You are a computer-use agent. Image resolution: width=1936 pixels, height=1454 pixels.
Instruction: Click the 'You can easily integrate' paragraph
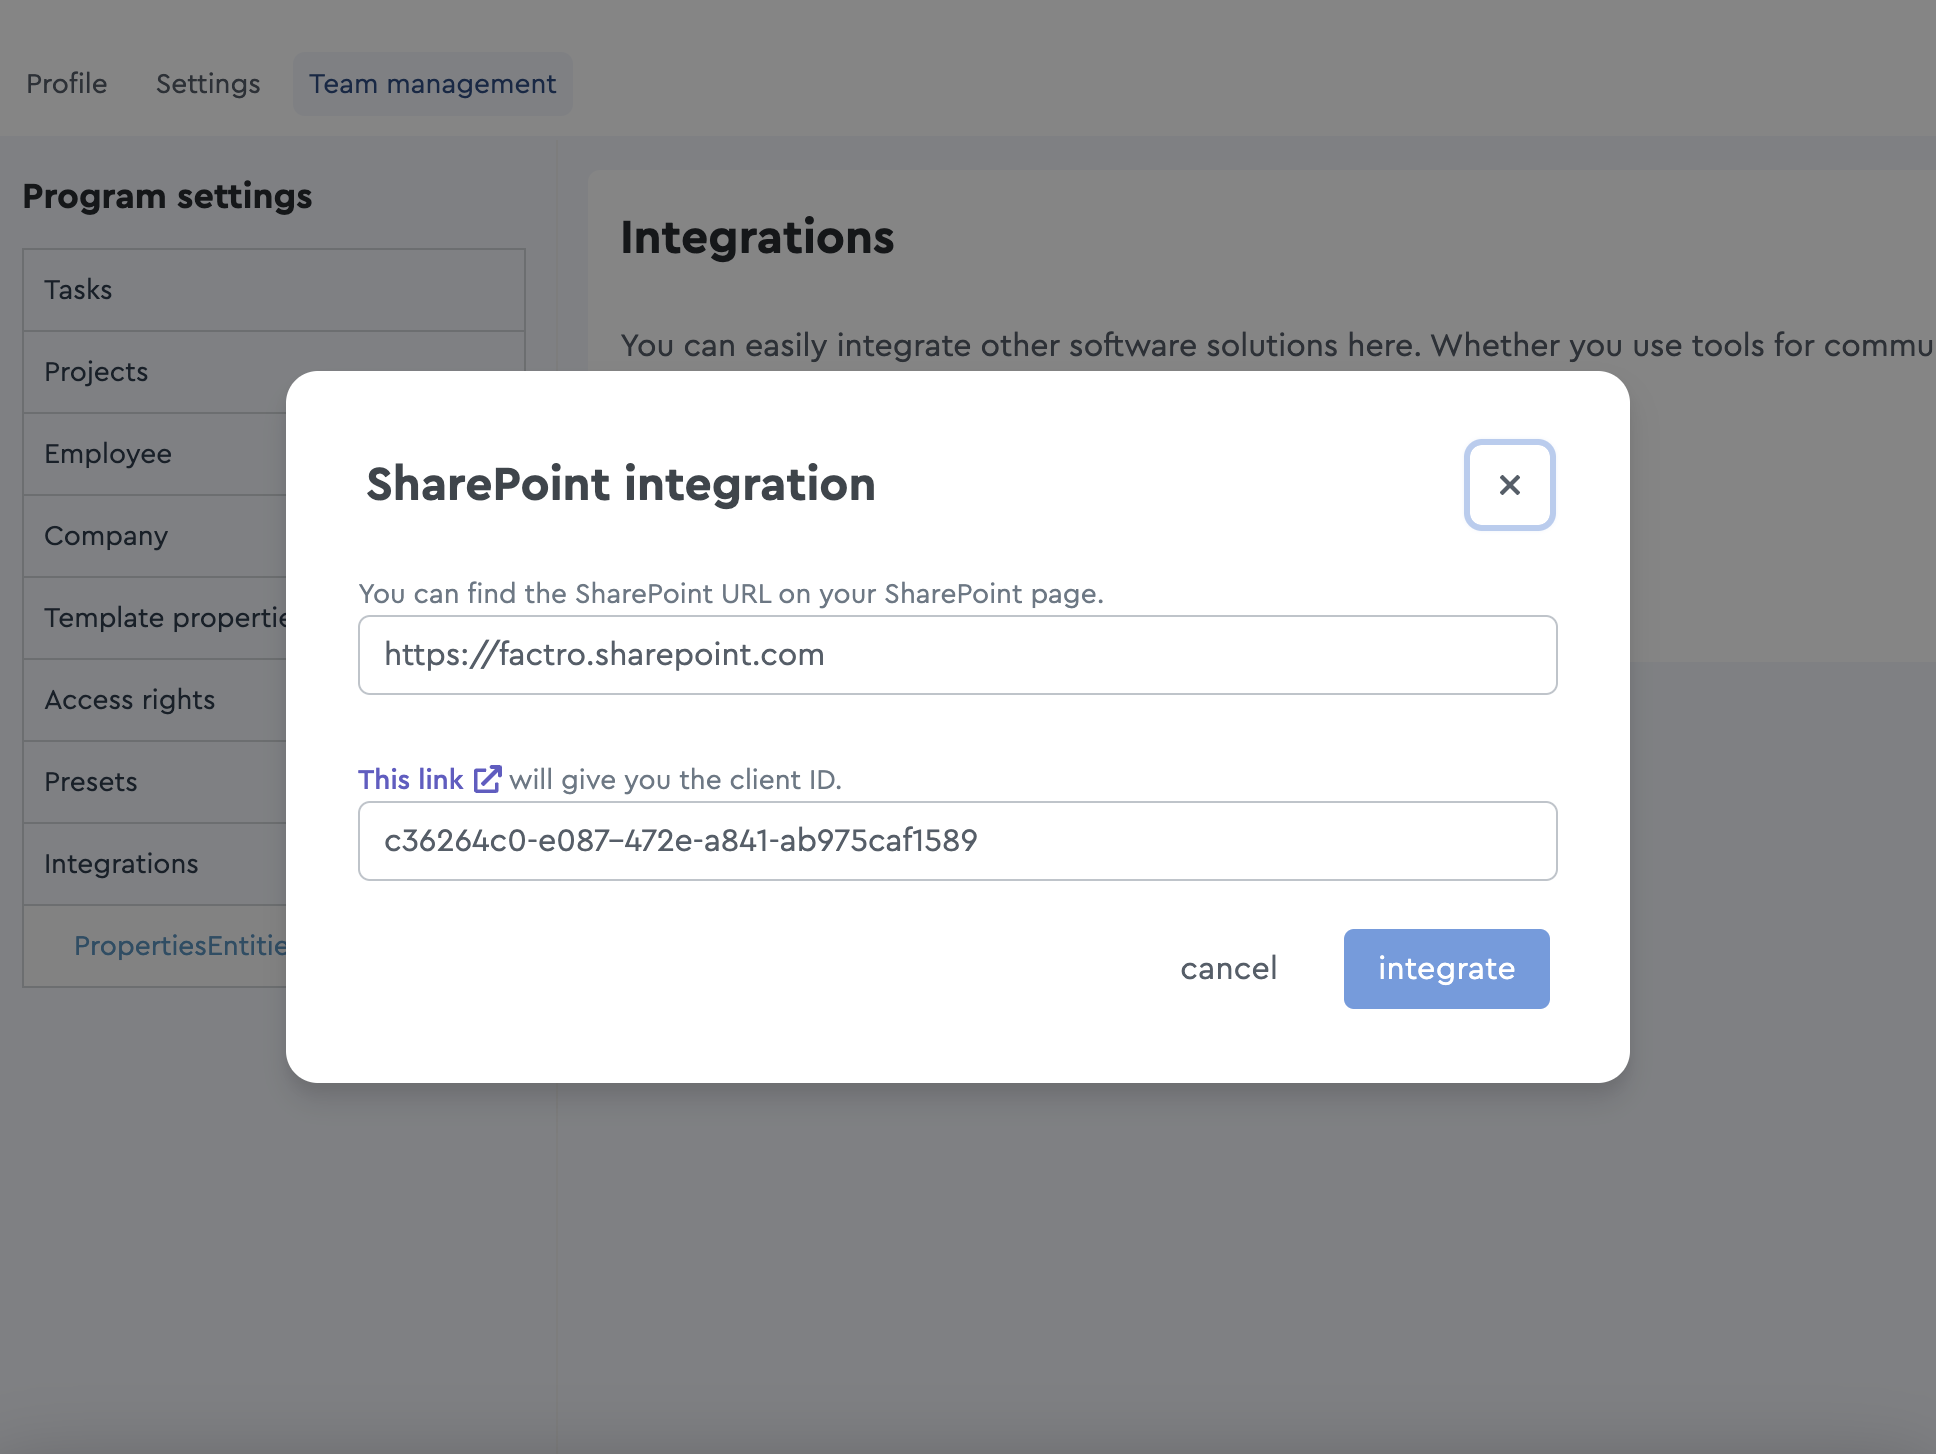1277,346
